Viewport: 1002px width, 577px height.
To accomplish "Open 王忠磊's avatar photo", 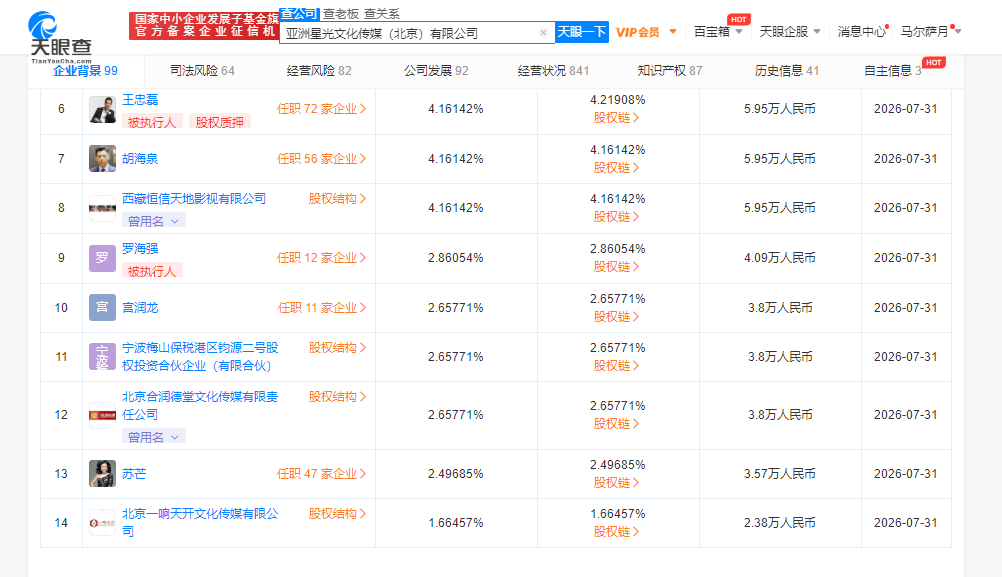I will (x=102, y=109).
